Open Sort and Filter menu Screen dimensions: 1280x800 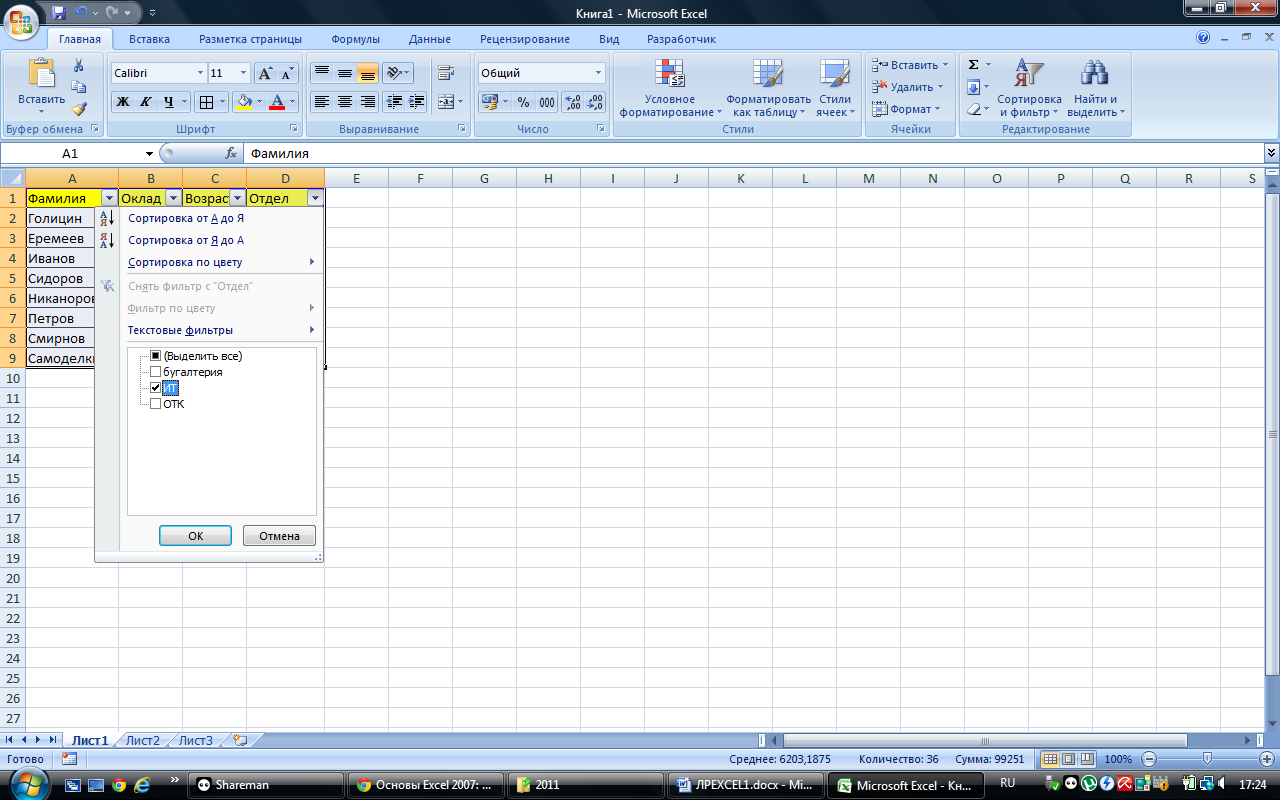tap(1029, 87)
